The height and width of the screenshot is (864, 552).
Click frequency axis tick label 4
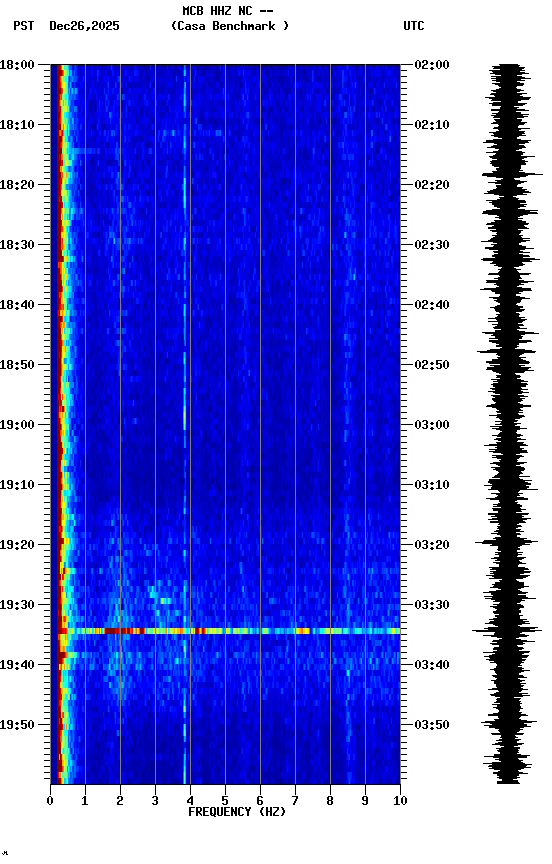pos(190,801)
